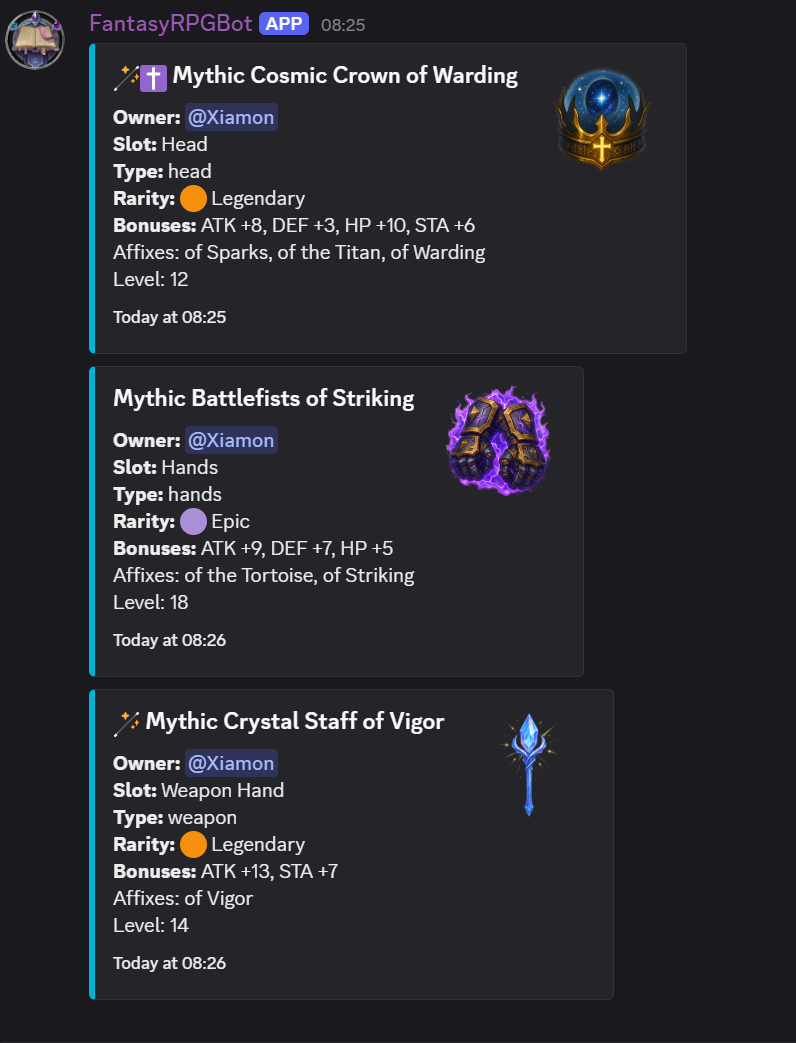Click the sparkles emoji before Crystal Staff title
Image resolution: width=796 pixels, height=1043 pixels.
127,720
